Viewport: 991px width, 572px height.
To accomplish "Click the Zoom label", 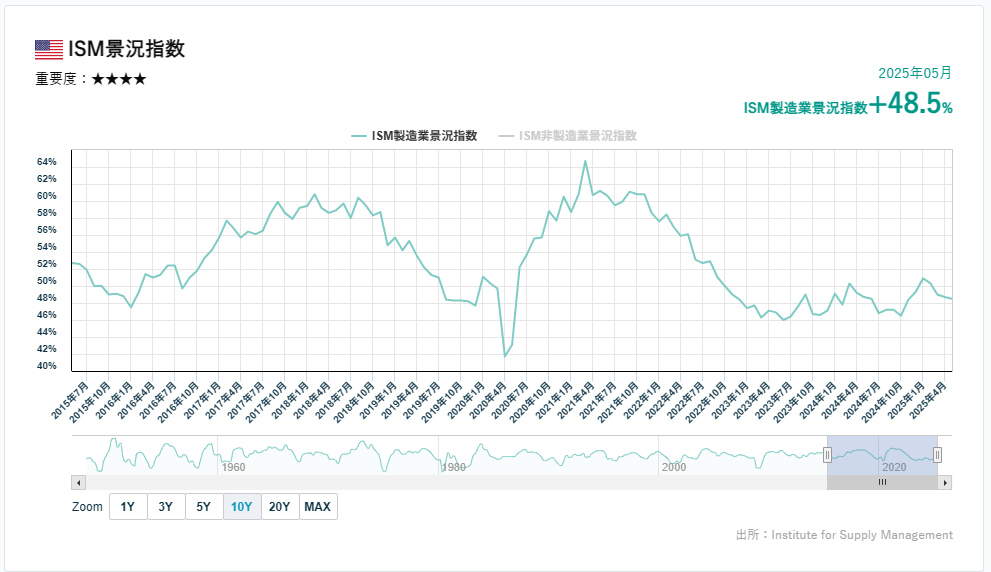I will point(87,507).
